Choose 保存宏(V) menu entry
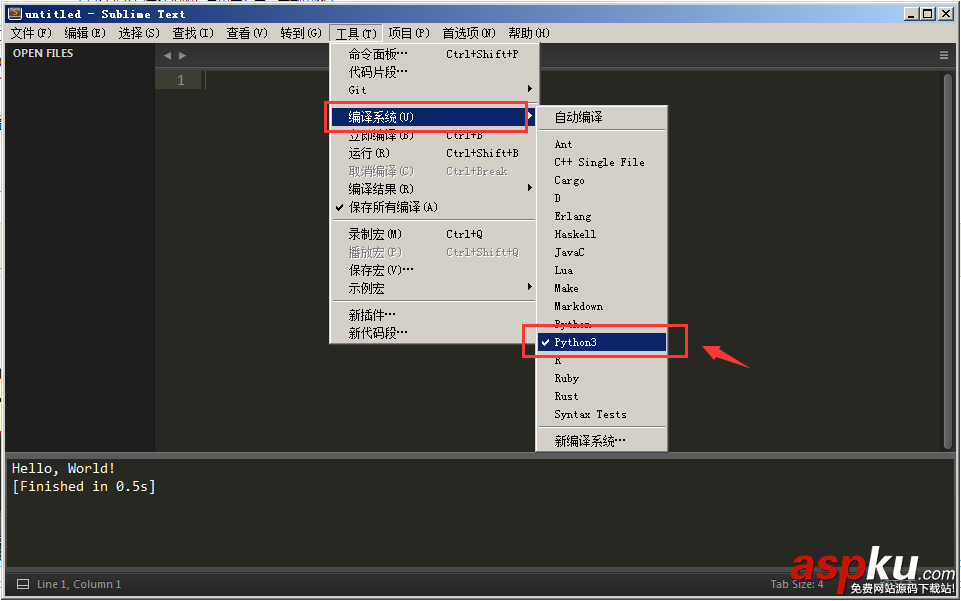This screenshot has height=601, width=961. tap(433, 270)
